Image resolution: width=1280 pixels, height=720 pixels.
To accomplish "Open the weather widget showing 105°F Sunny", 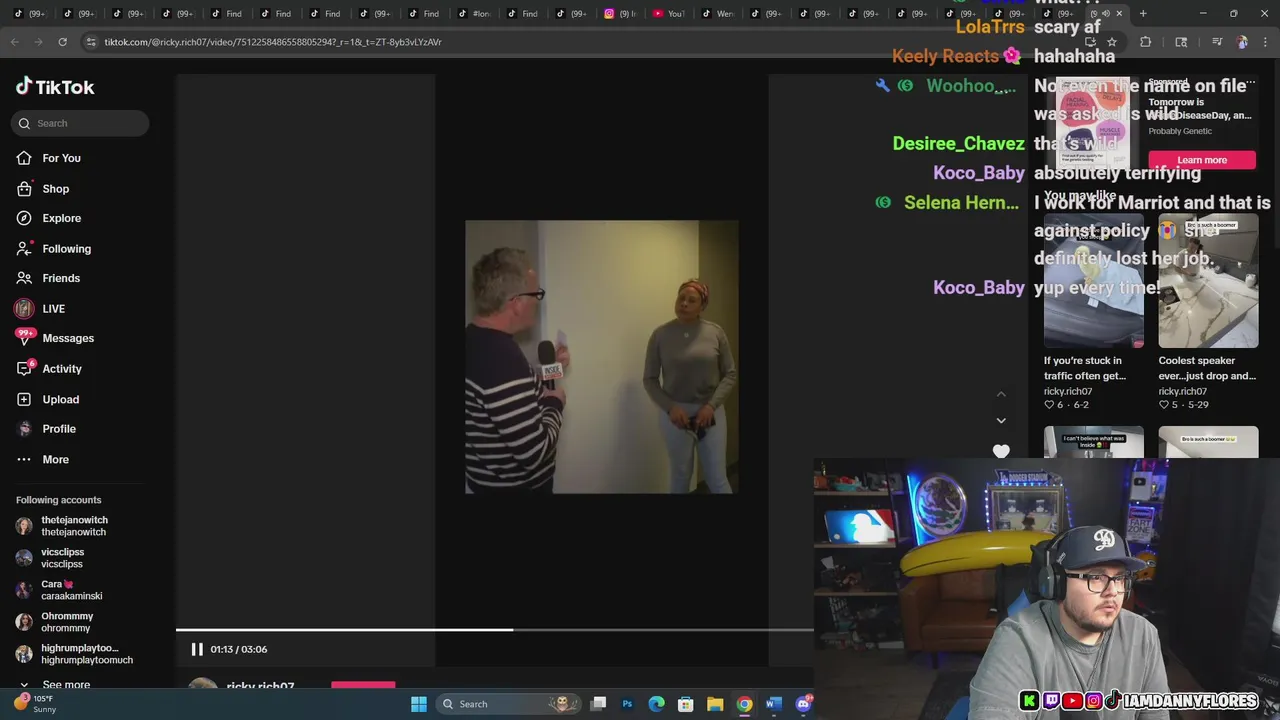I will click(35, 703).
